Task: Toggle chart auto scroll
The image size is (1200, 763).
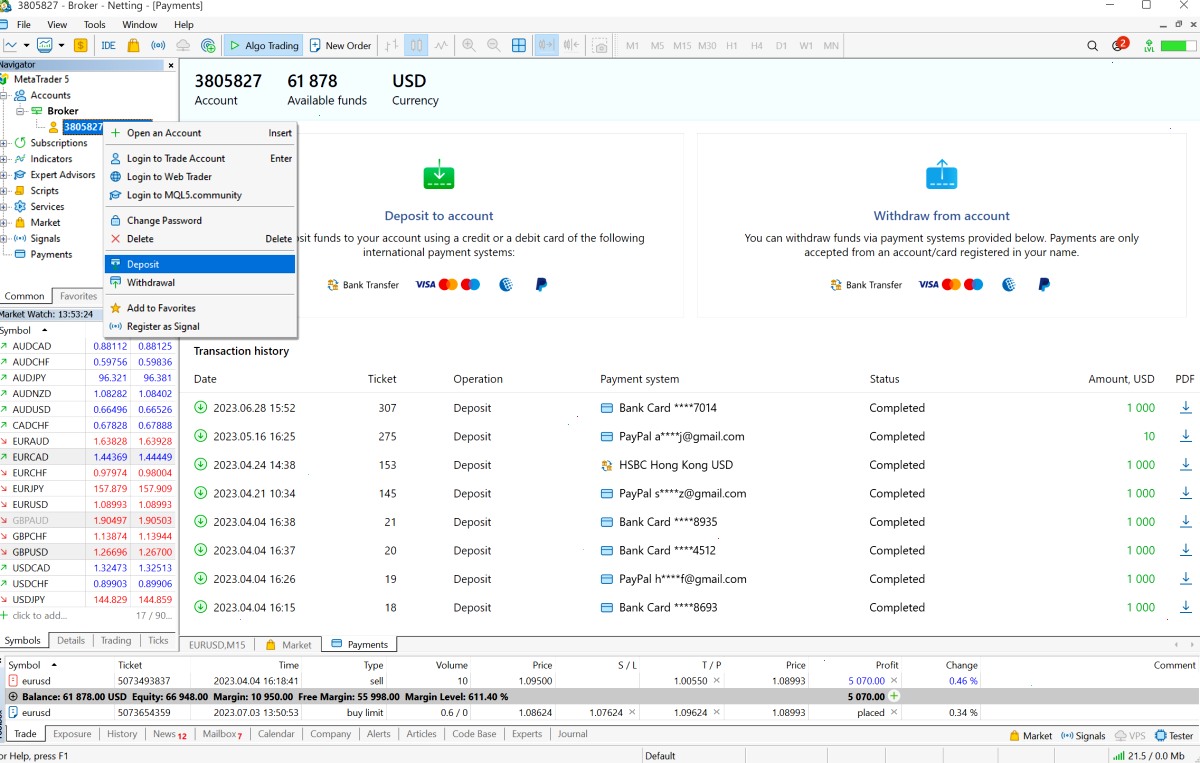Action: [546, 45]
